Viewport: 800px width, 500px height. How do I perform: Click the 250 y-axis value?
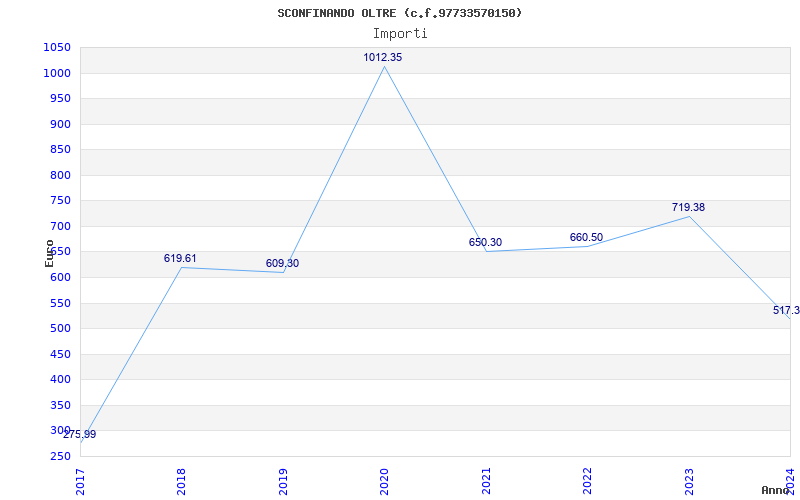tap(60, 457)
